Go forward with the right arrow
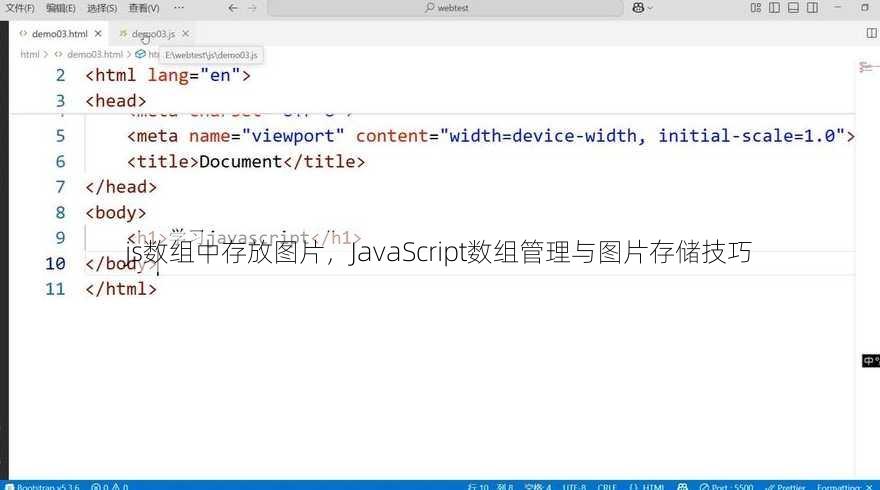Image resolution: width=880 pixels, height=490 pixels. tap(252, 8)
